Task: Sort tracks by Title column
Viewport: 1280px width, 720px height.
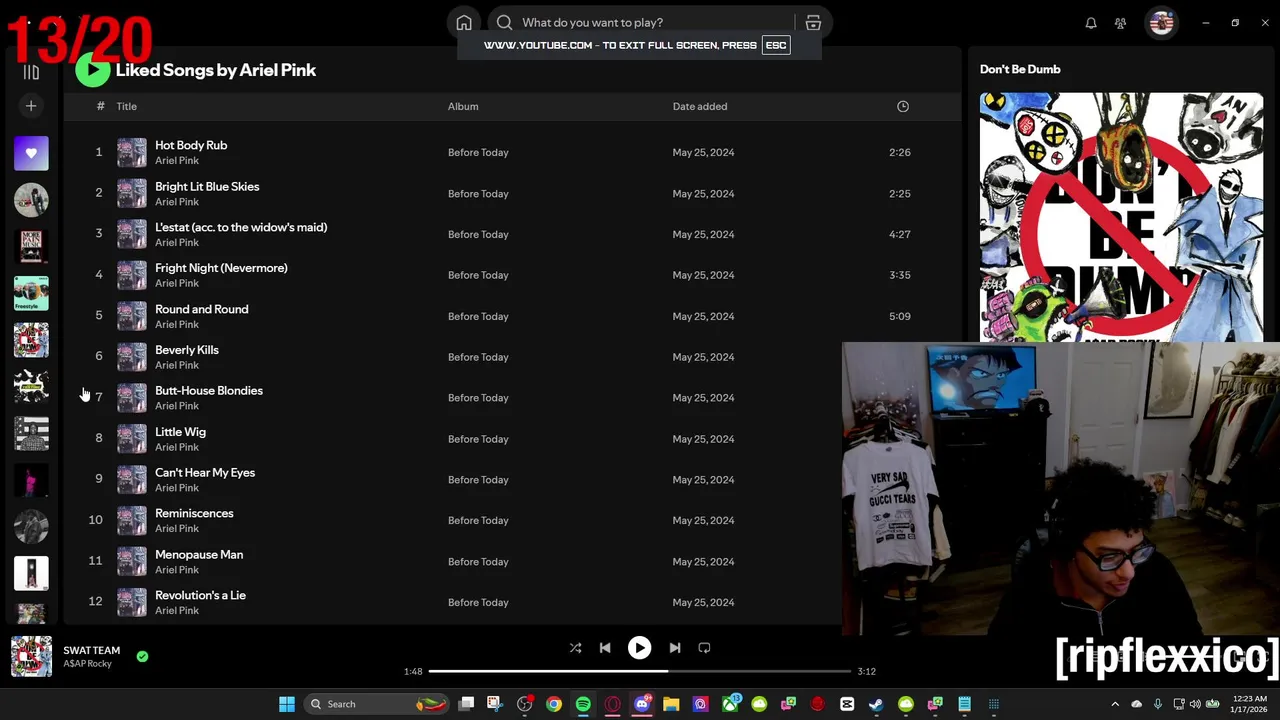Action: pyautogui.click(x=126, y=106)
